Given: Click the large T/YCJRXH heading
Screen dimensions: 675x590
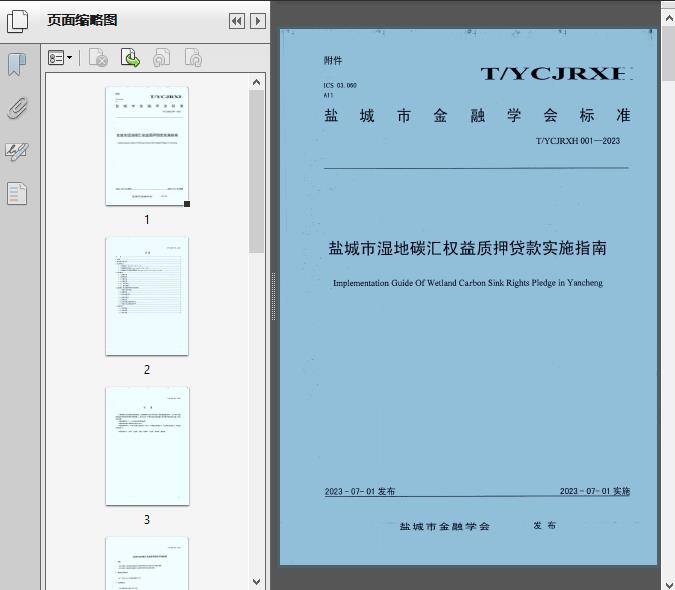Looking at the screenshot, I should click(555, 74).
